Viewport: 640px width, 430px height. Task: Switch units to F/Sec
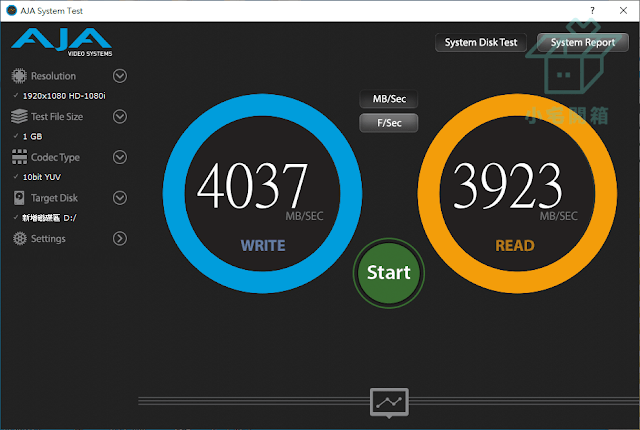[389, 123]
